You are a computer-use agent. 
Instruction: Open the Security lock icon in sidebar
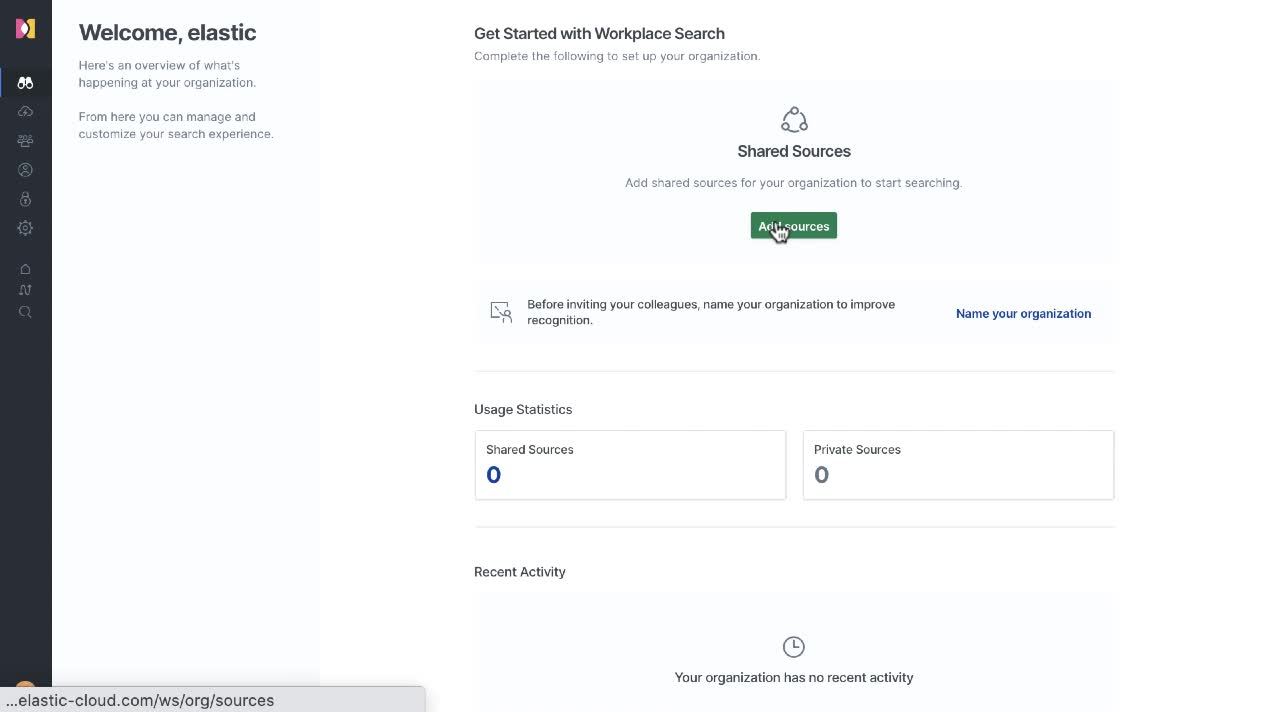tap(25, 199)
